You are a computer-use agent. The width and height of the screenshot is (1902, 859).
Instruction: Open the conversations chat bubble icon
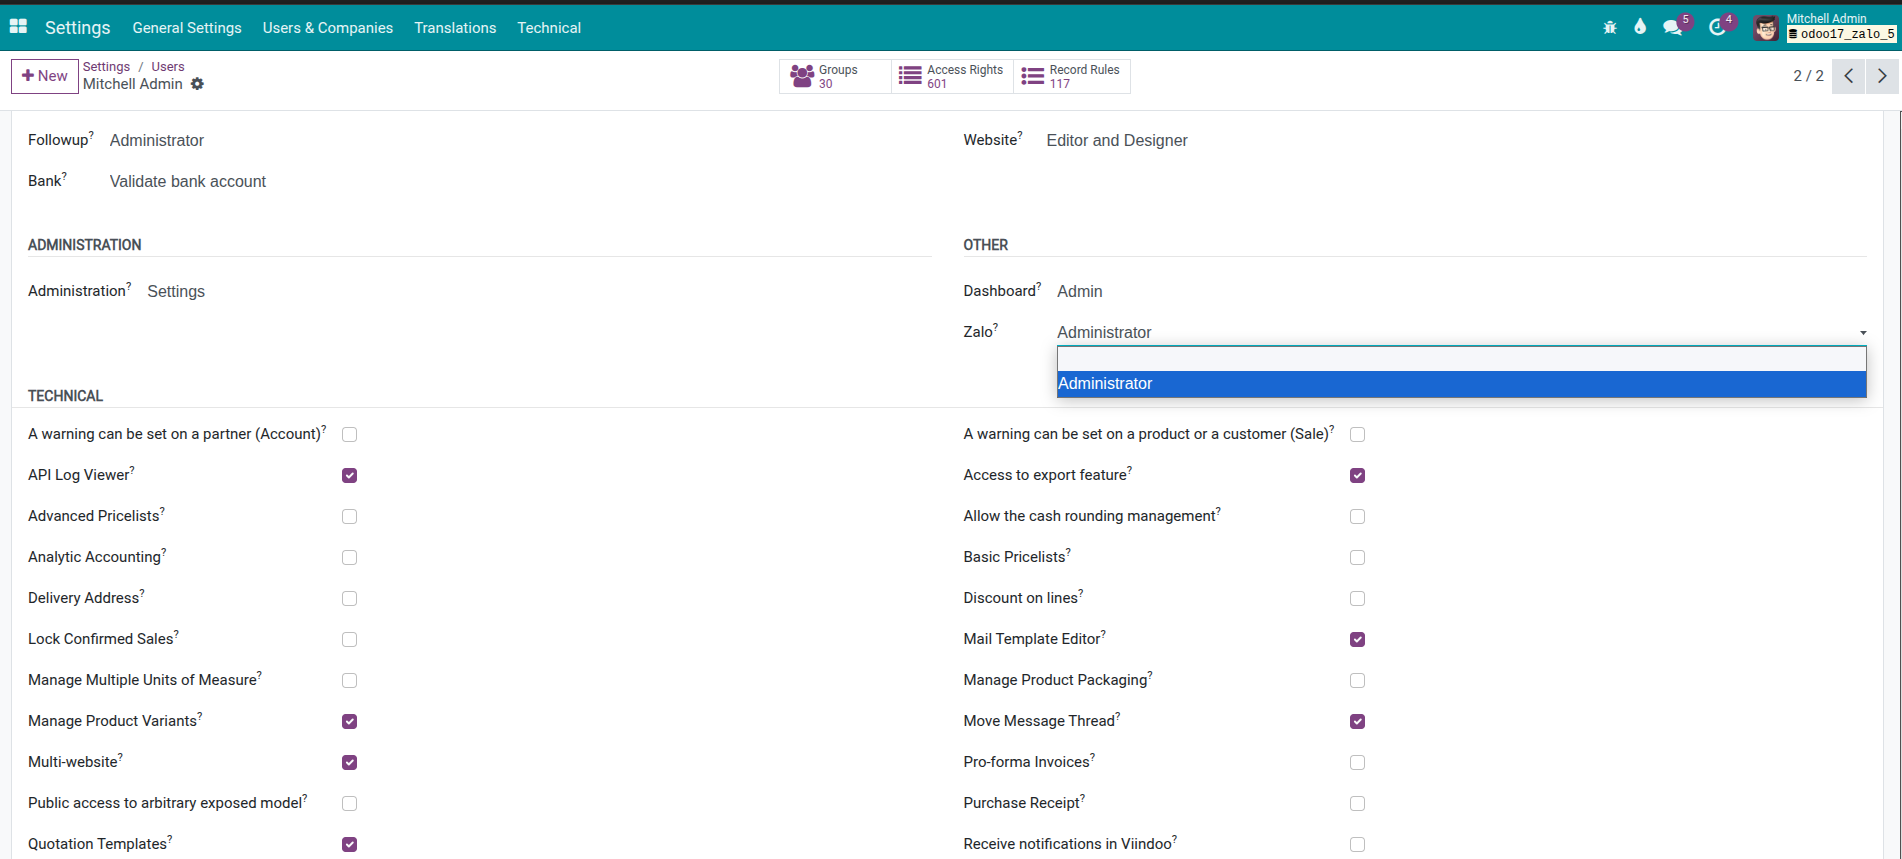tap(1672, 27)
